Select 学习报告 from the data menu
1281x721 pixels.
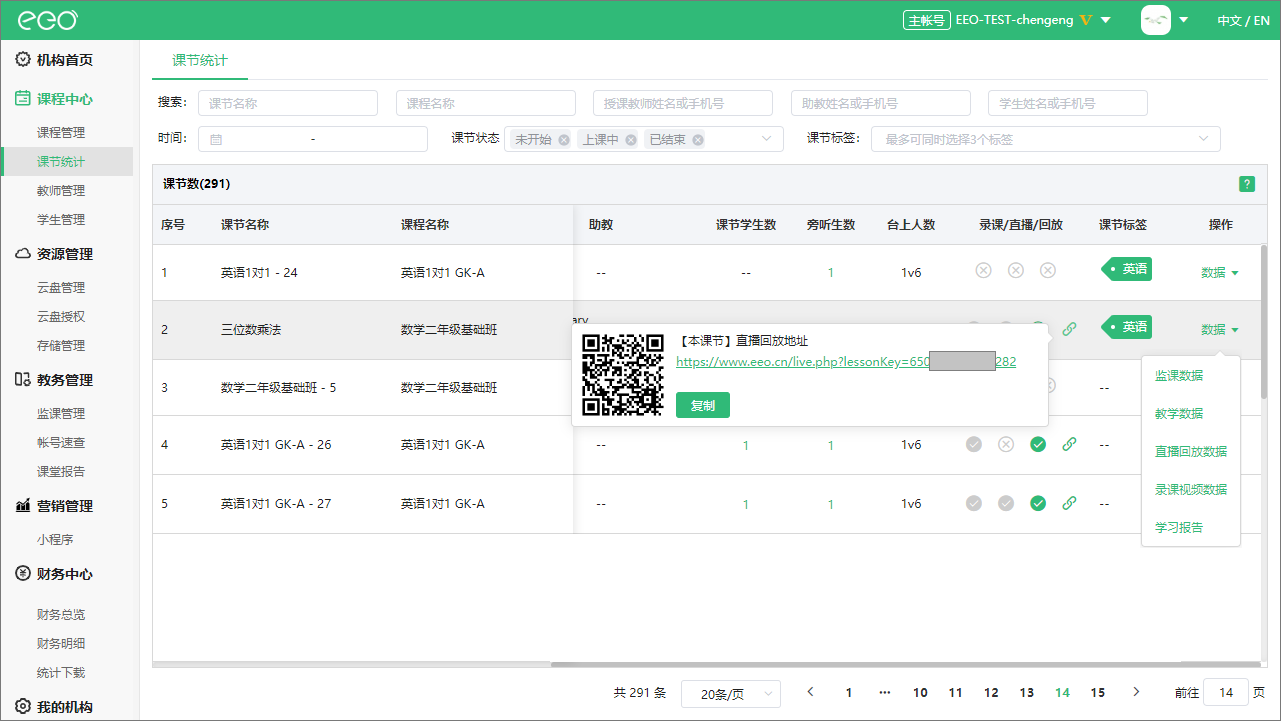click(x=1179, y=528)
